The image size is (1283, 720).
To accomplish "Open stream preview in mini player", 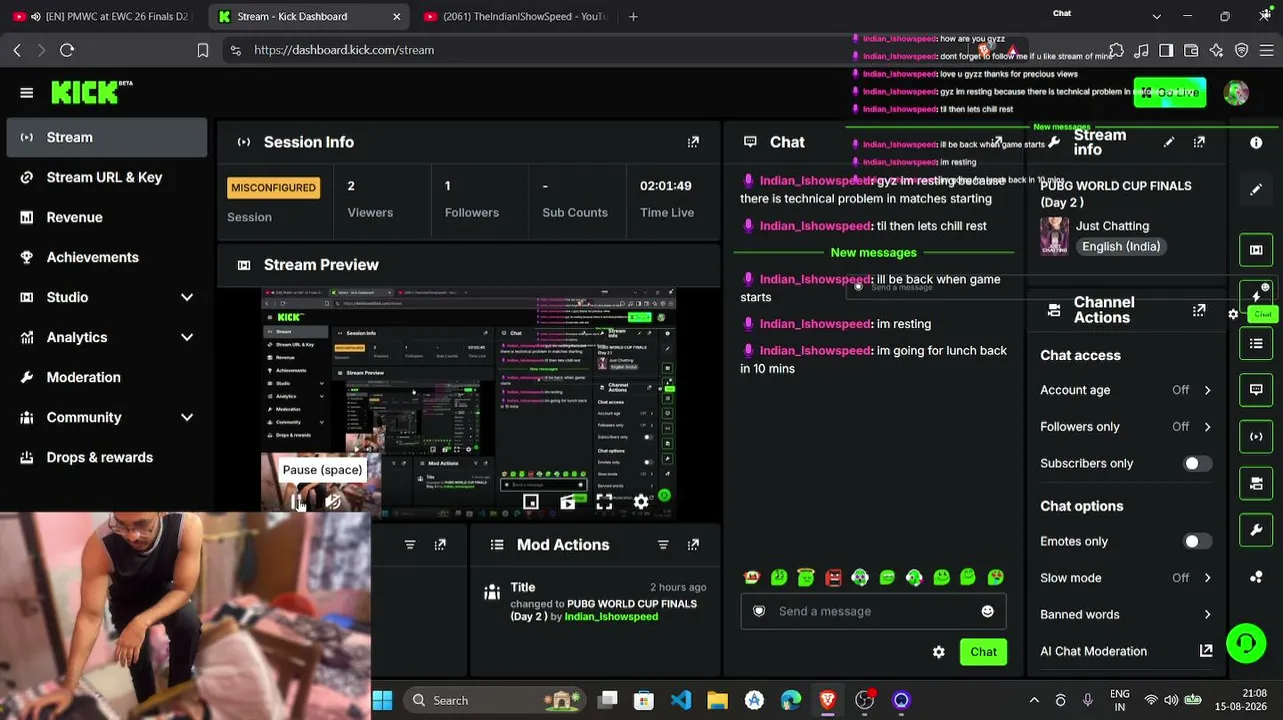I will coord(531,502).
